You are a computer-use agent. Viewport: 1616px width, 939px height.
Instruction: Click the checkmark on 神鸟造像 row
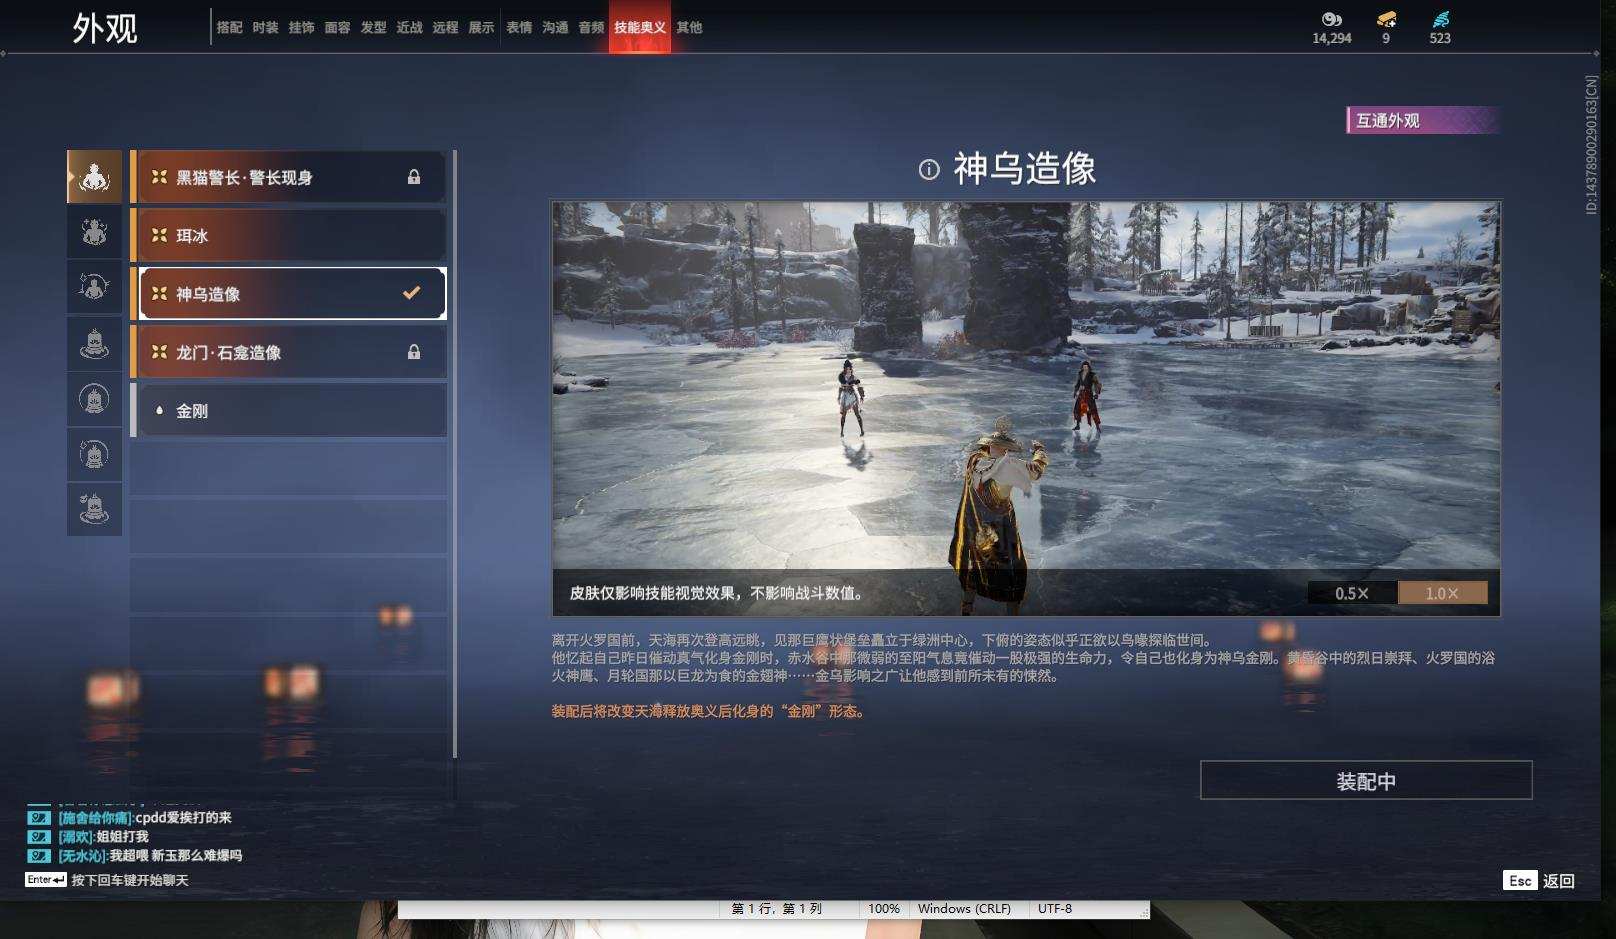tap(411, 293)
